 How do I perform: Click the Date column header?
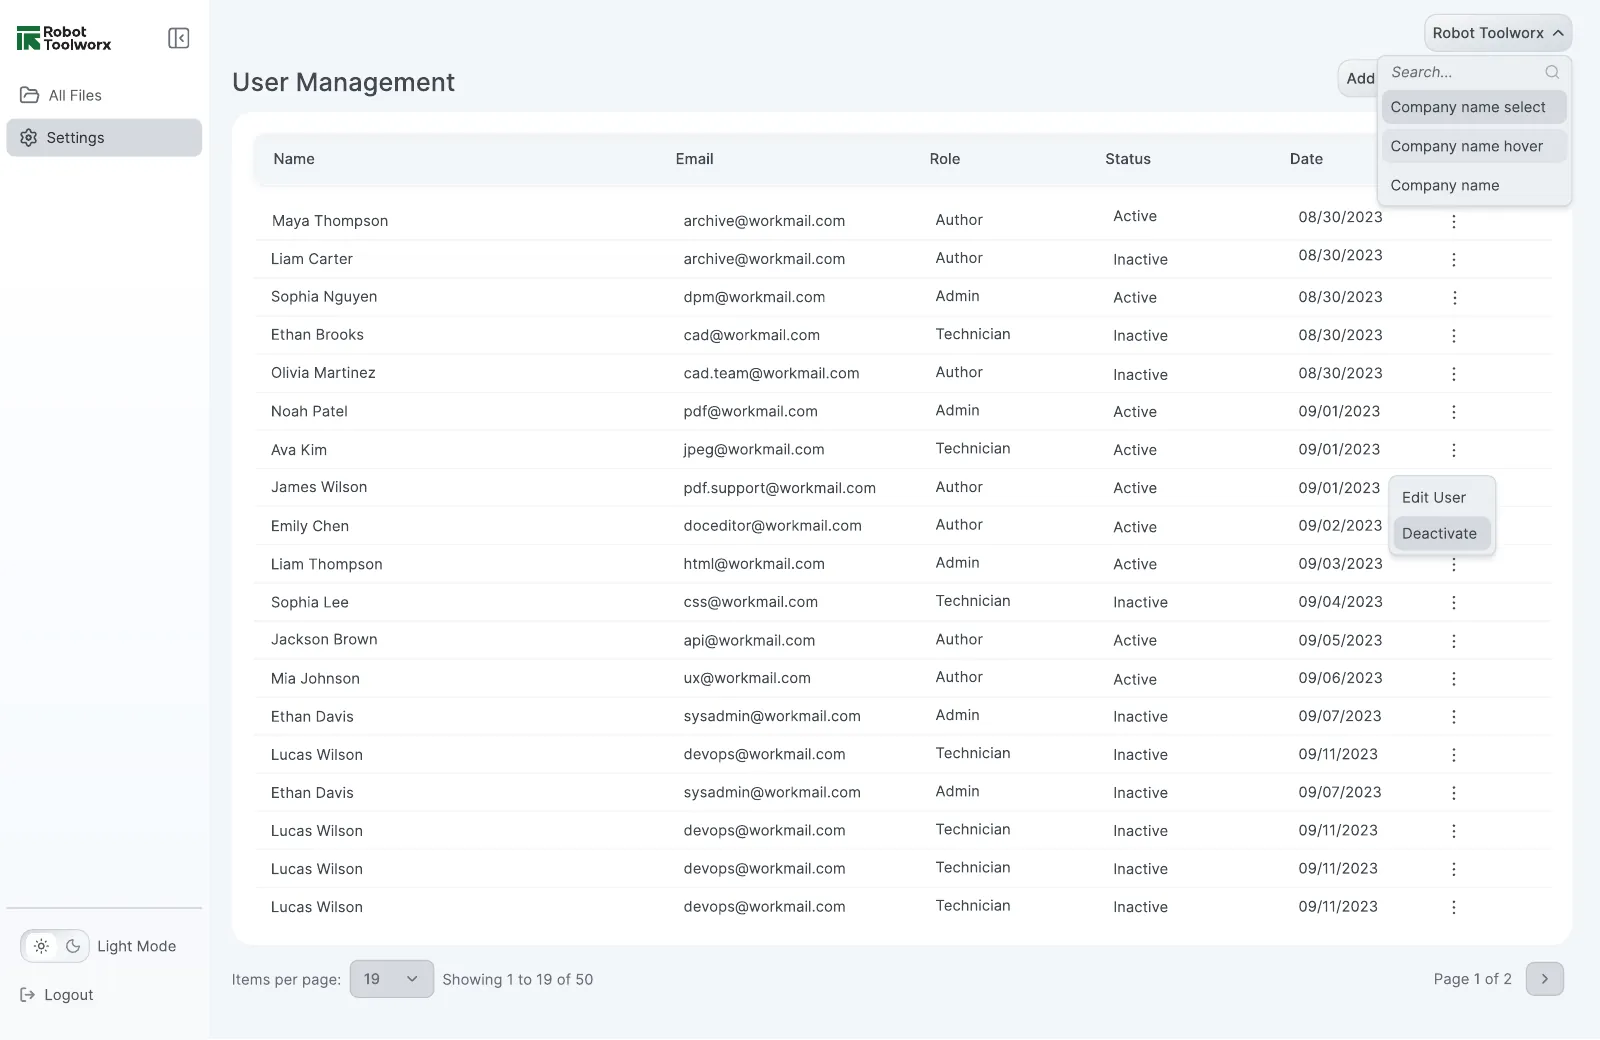point(1306,159)
